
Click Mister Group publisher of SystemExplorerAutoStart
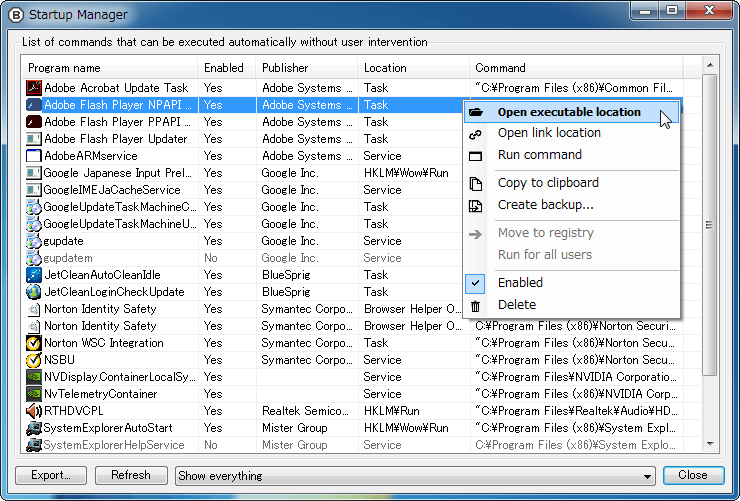(x=294, y=428)
